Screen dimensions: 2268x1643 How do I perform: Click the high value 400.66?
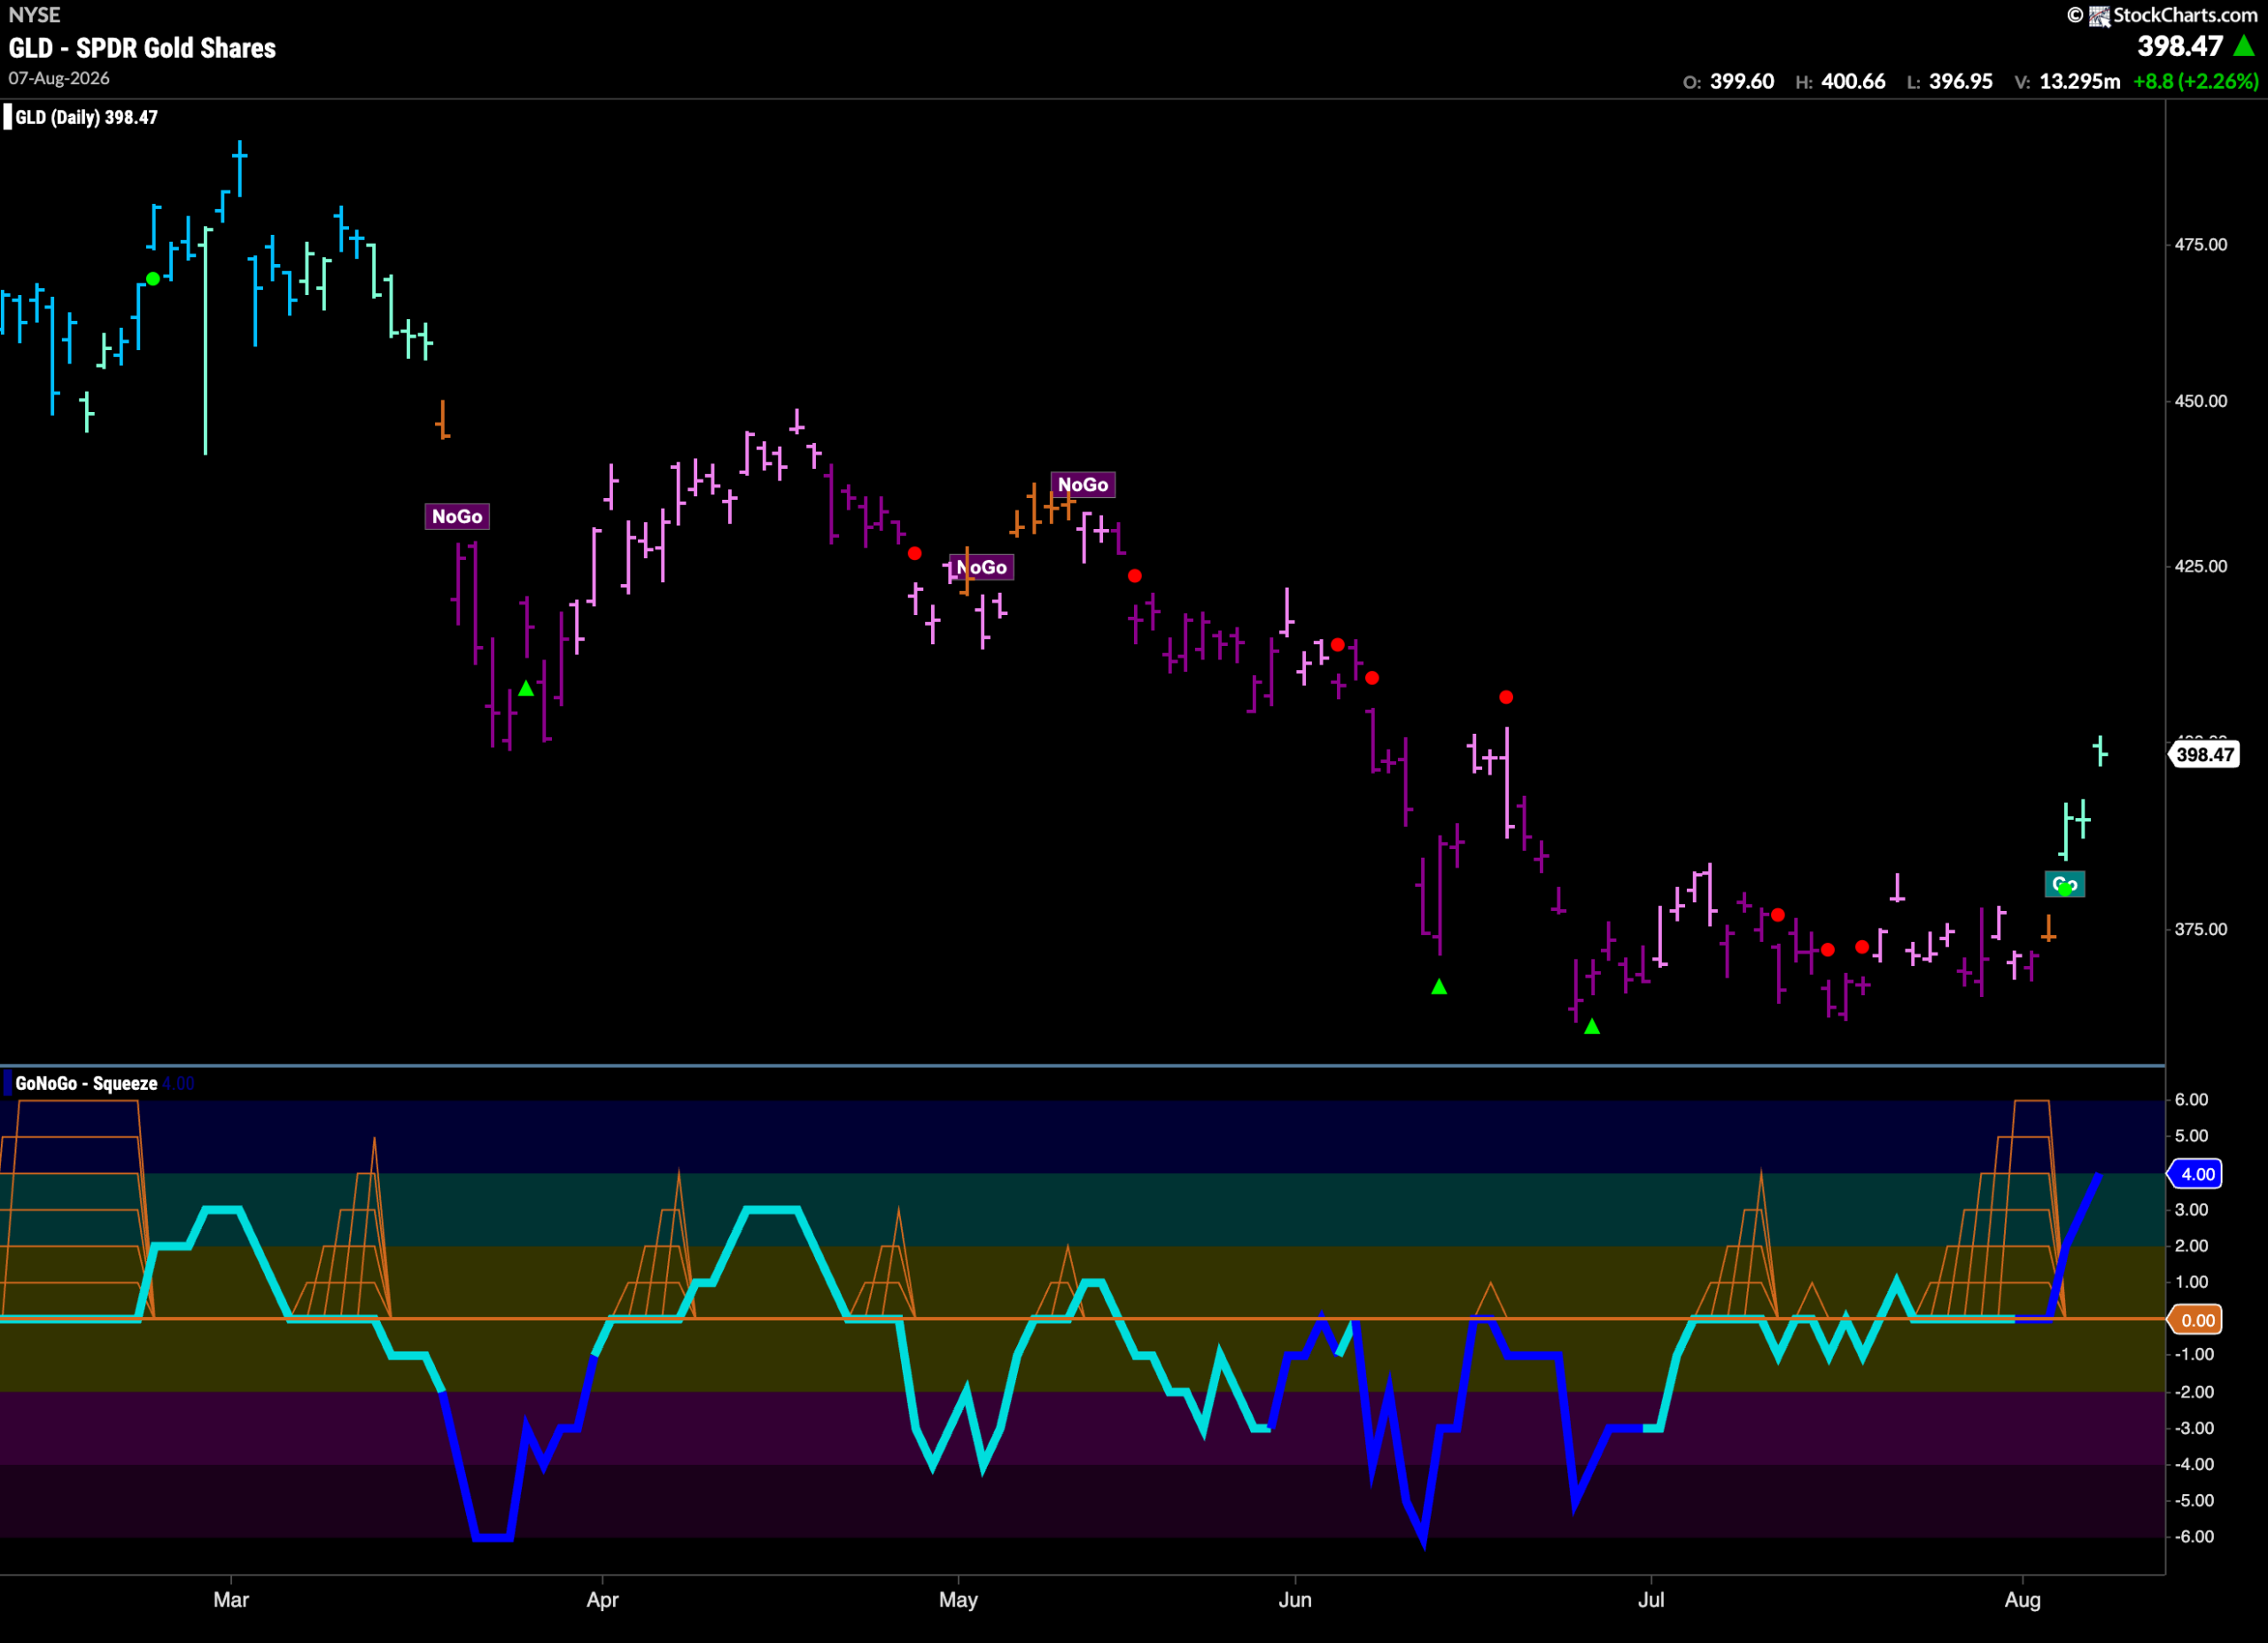click(1853, 81)
